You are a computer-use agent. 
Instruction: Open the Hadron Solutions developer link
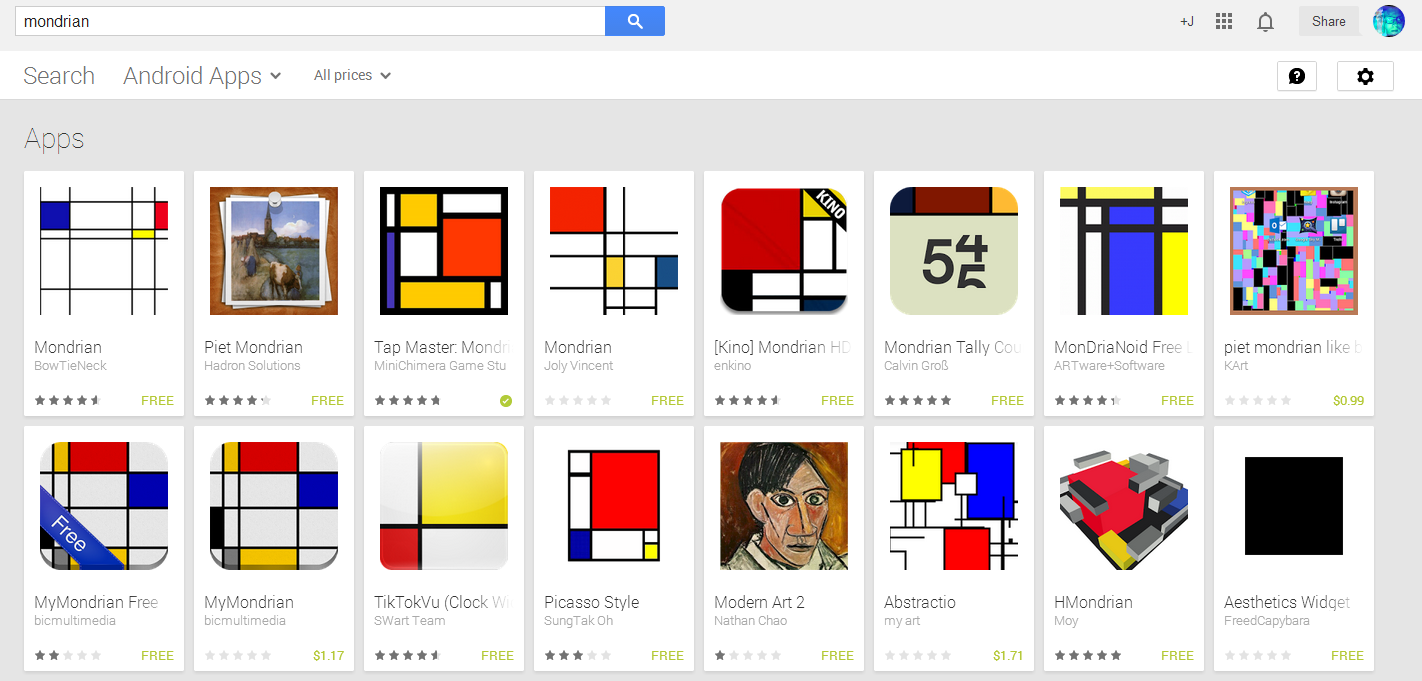pyautogui.click(x=252, y=366)
